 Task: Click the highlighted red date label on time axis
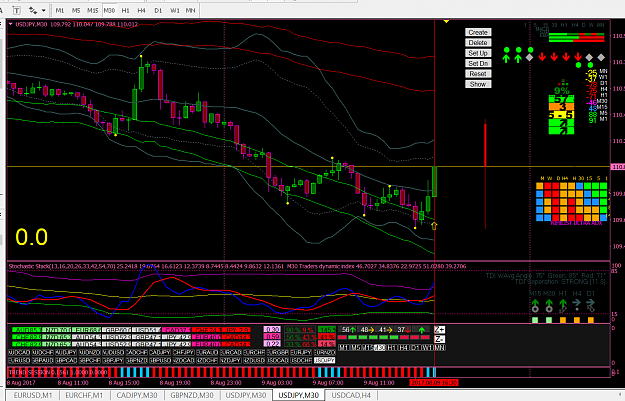tap(434, 383)
